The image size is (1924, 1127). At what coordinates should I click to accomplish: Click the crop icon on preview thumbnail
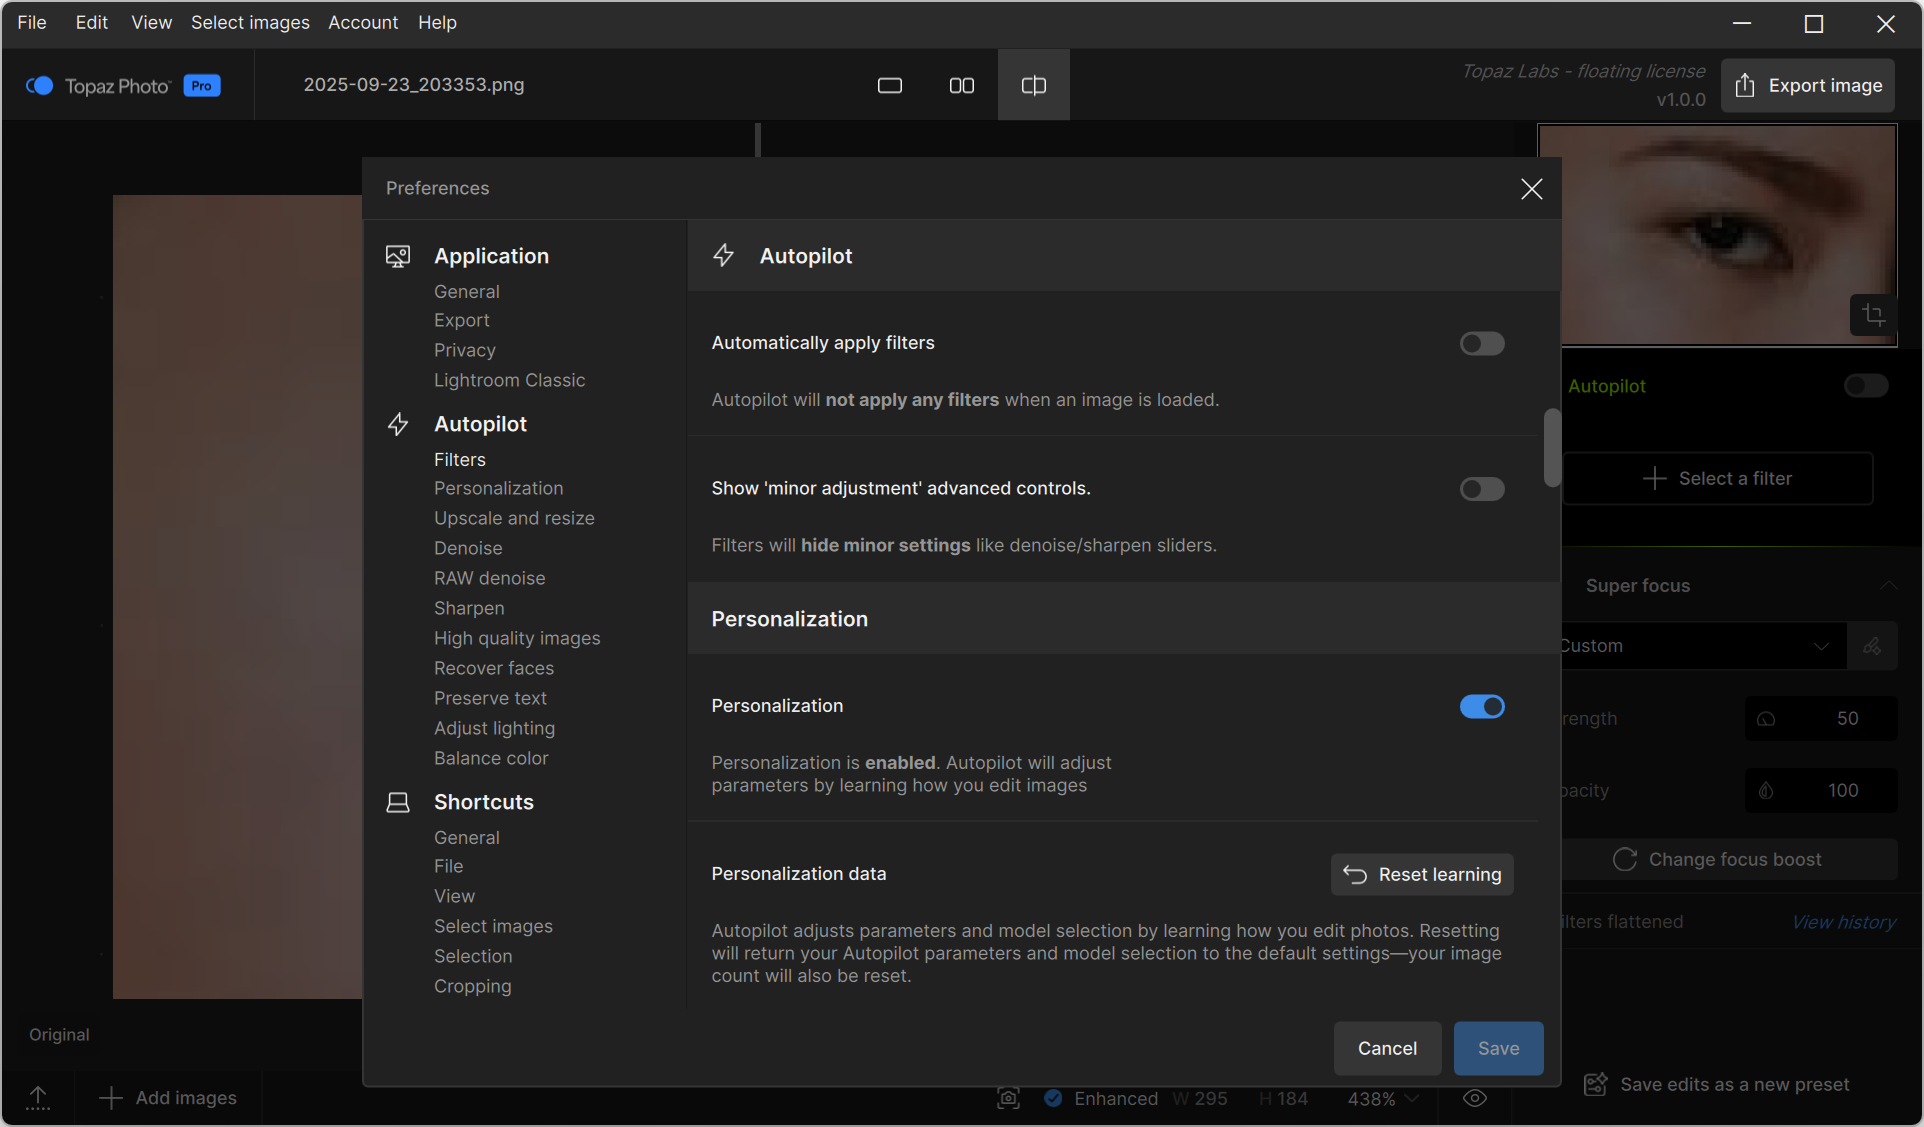[1873, 316]
